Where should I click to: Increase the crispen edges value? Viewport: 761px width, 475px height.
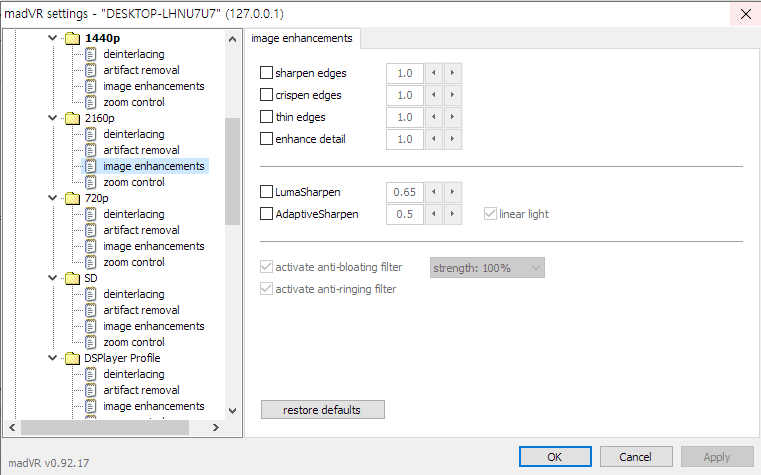click(x=453, y=95)
